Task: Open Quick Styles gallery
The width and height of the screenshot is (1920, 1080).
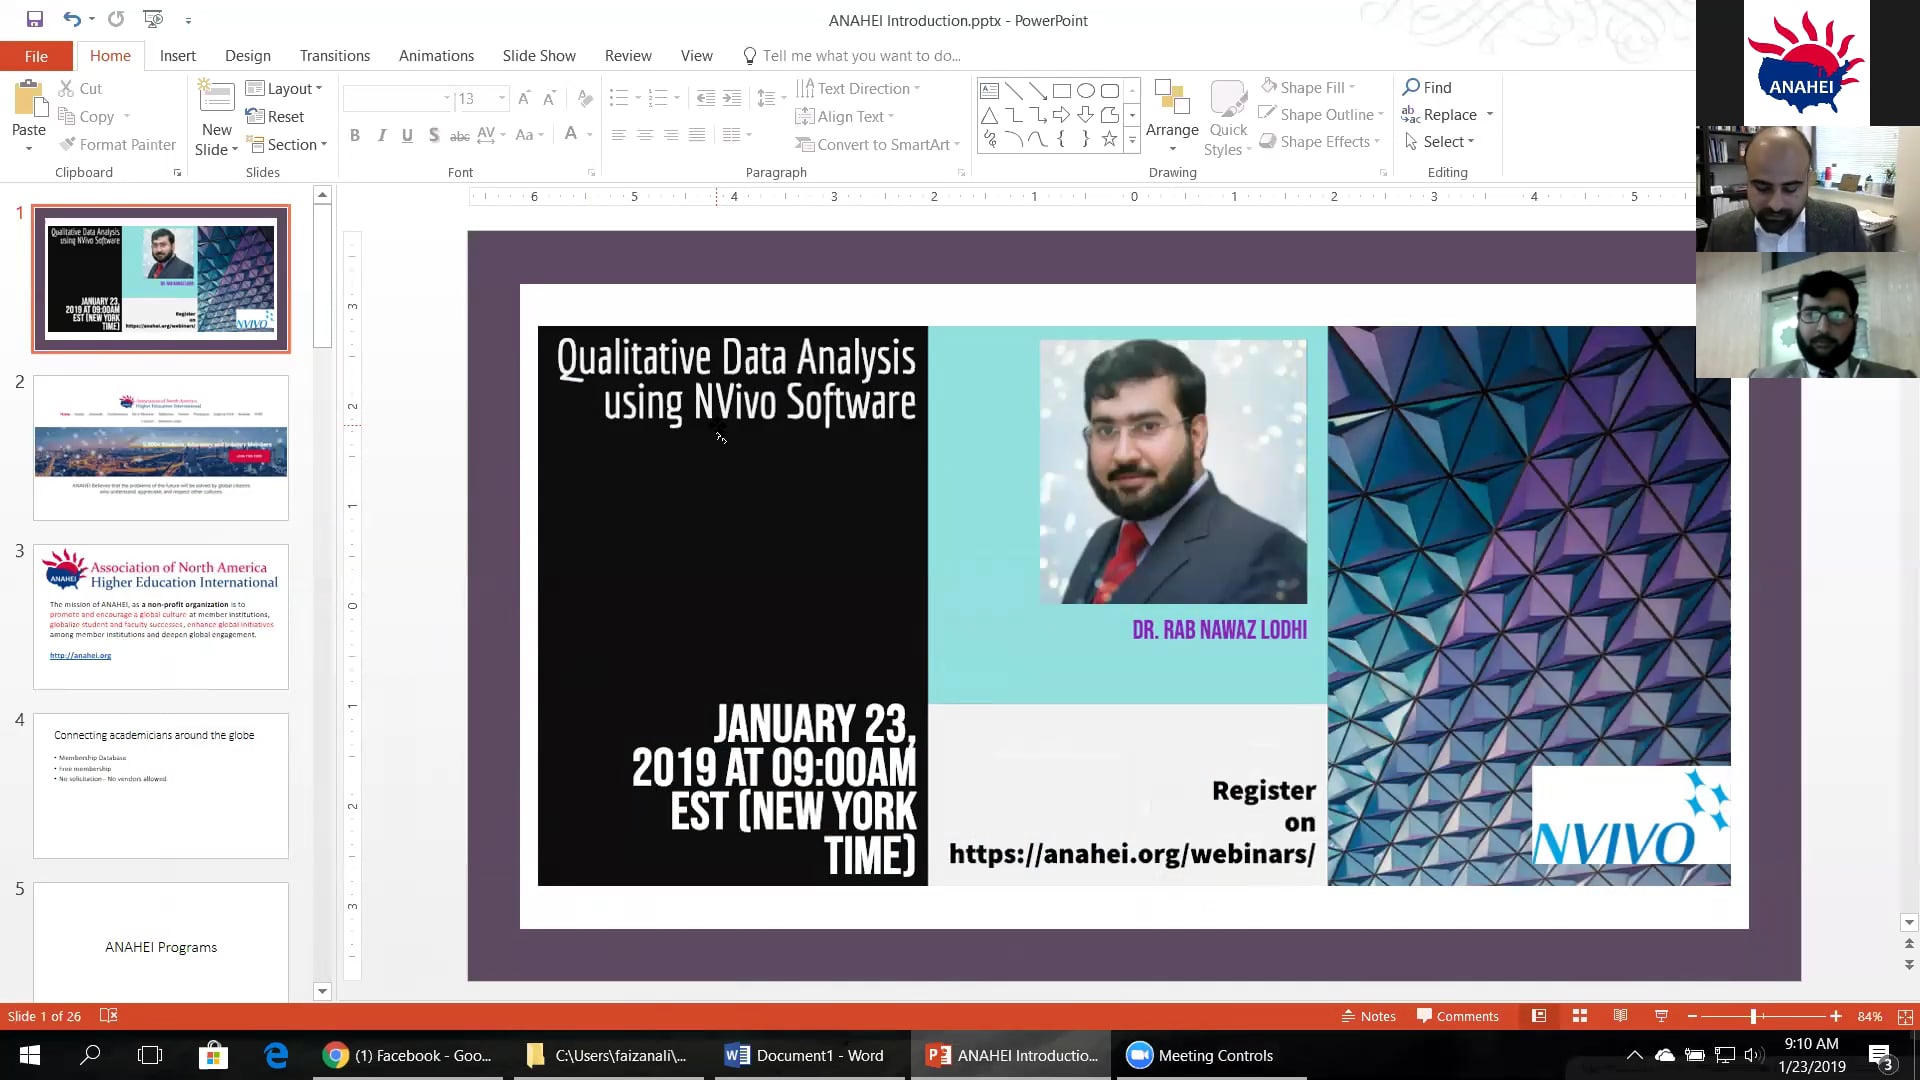Action: tap(1228, 117)
